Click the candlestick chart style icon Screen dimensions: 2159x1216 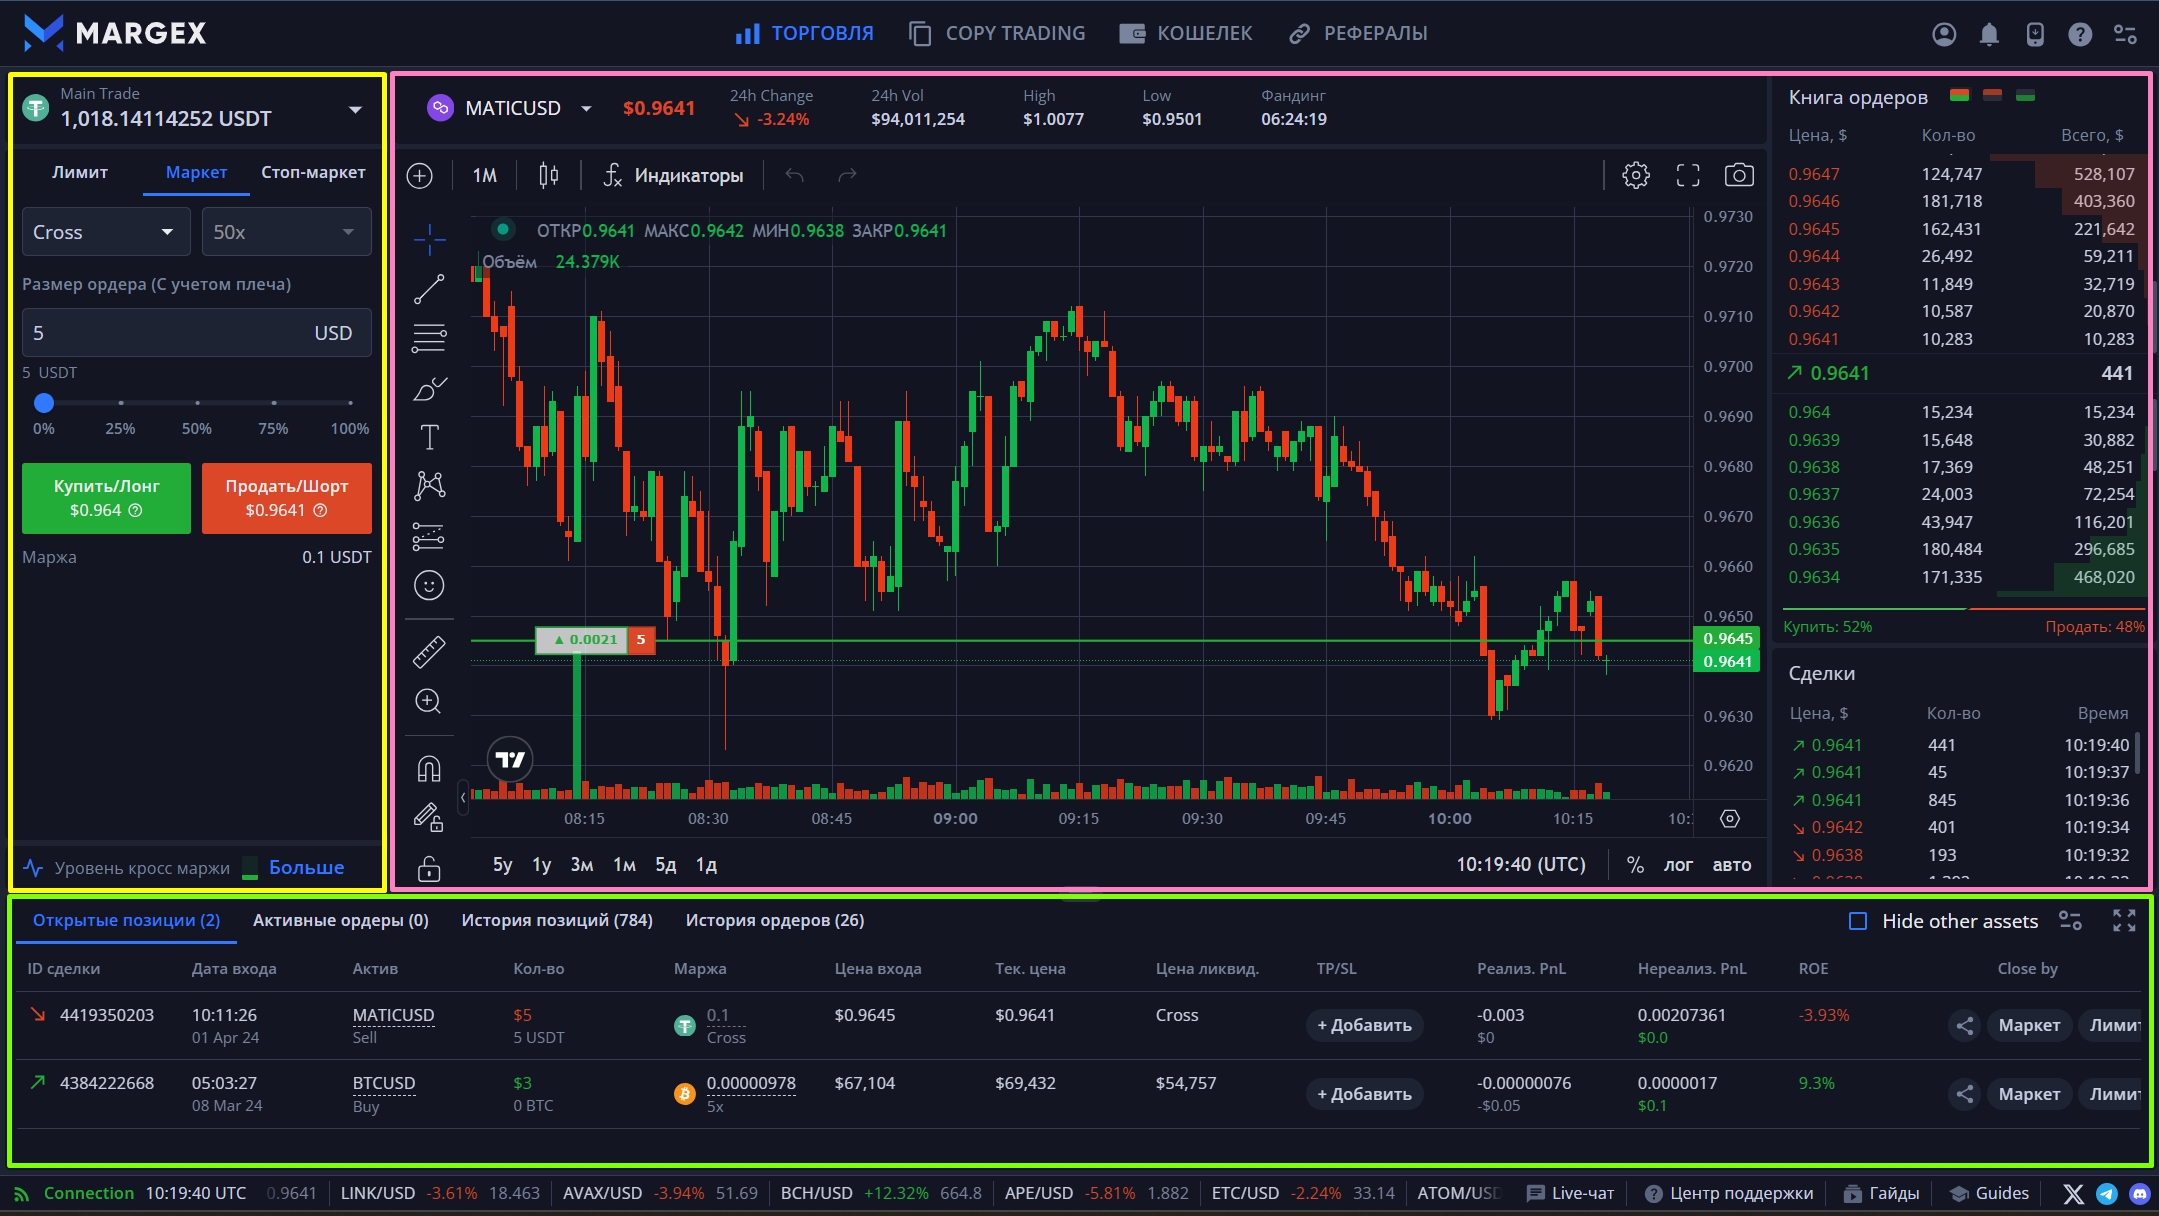(548, 175)
